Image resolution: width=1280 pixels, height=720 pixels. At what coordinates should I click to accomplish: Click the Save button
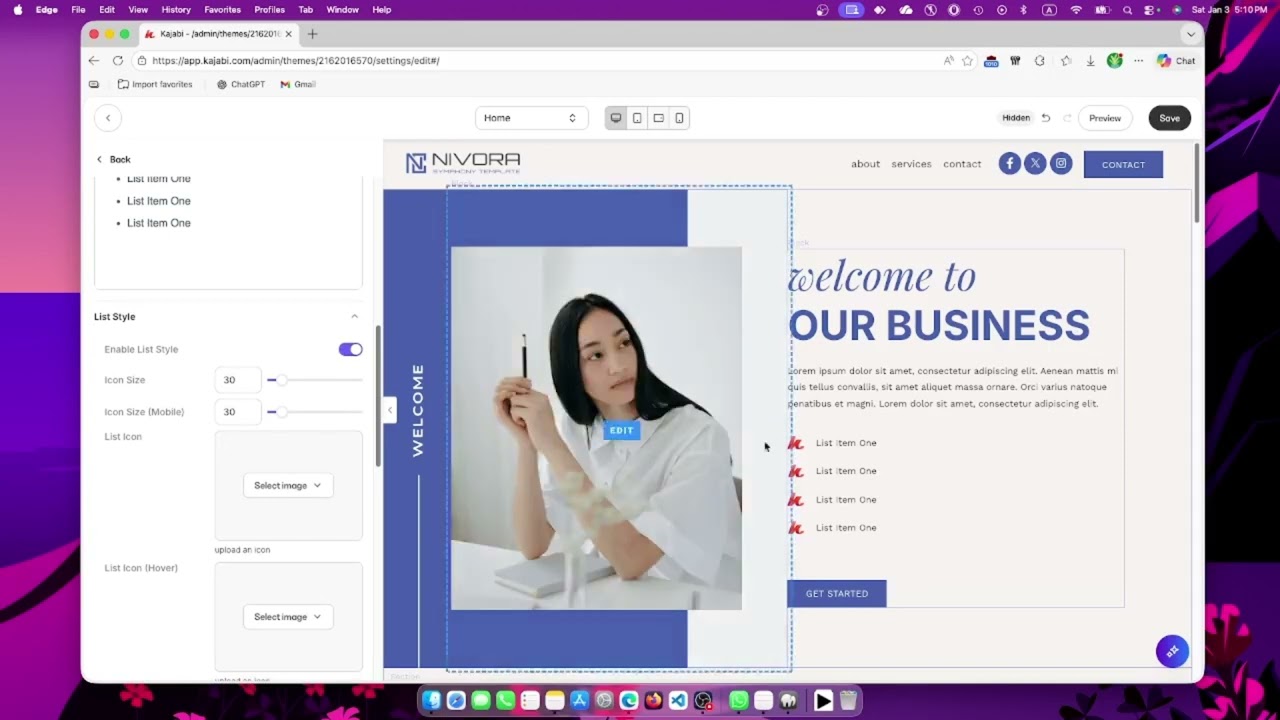[x=1169, y=118]
